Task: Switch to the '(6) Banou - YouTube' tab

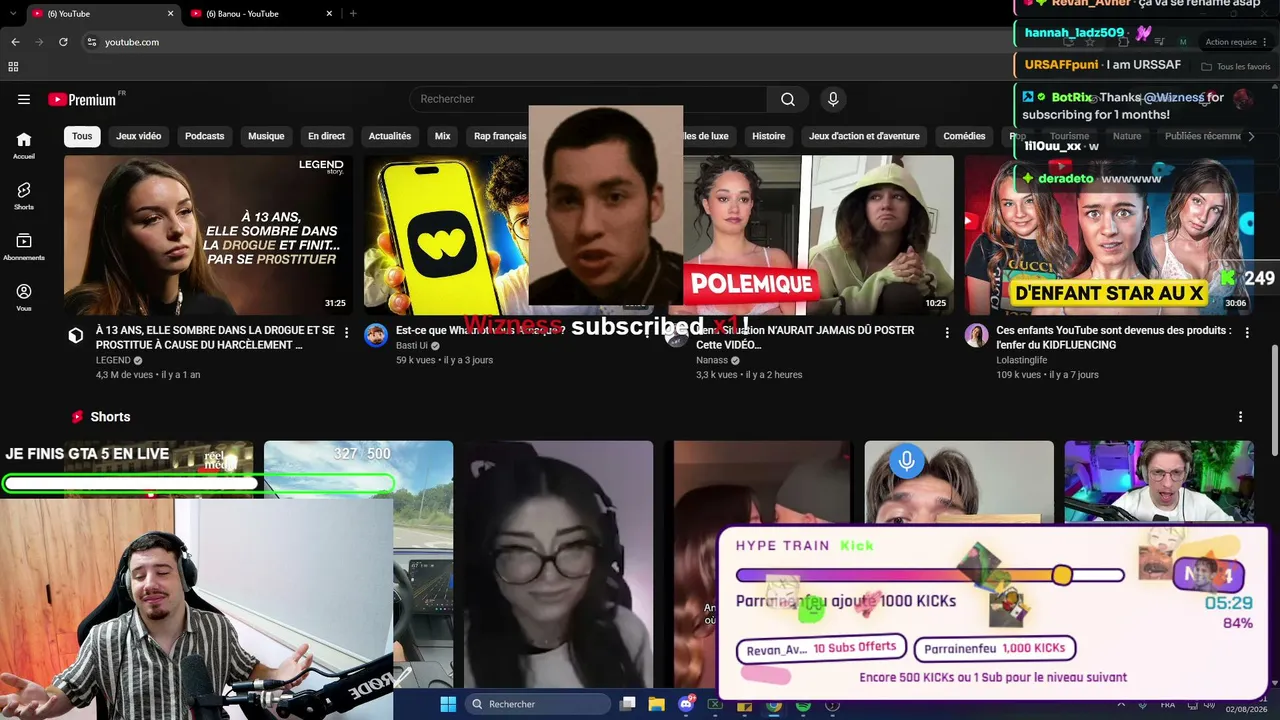Action: click(260, 13)
